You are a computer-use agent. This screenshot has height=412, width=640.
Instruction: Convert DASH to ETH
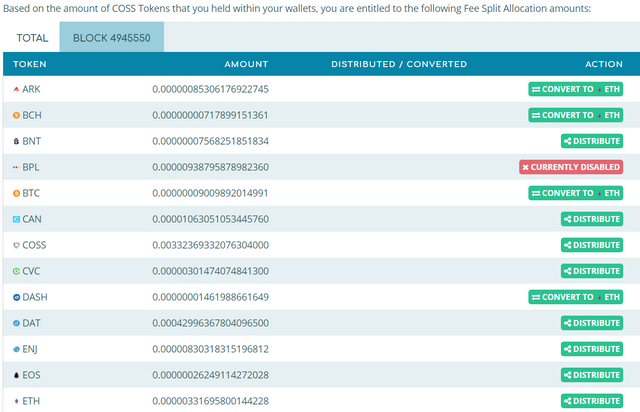coord(576,297)
